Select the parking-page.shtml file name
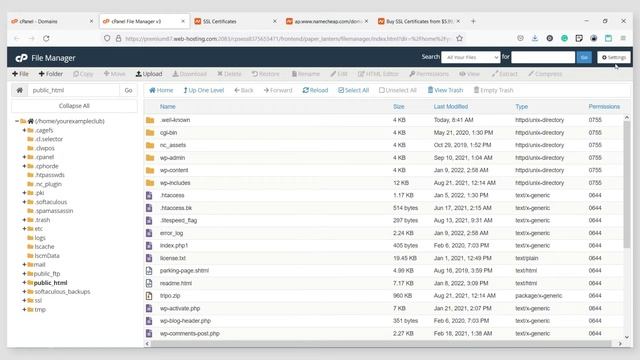 click(x=184, y=271)
